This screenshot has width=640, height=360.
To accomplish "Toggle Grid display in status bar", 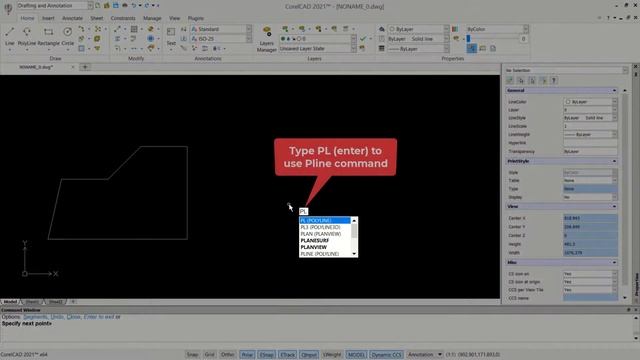I will tap(209, 355).
